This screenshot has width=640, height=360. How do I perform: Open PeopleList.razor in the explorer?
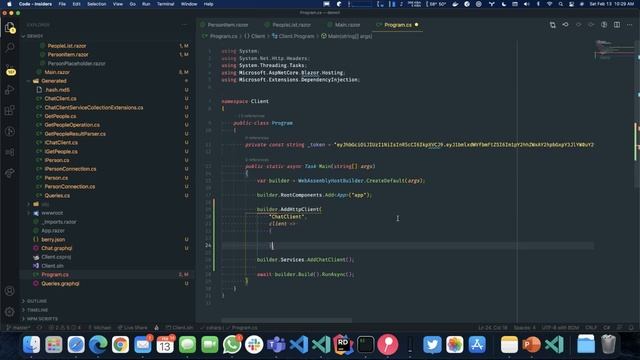click(67, 46)
